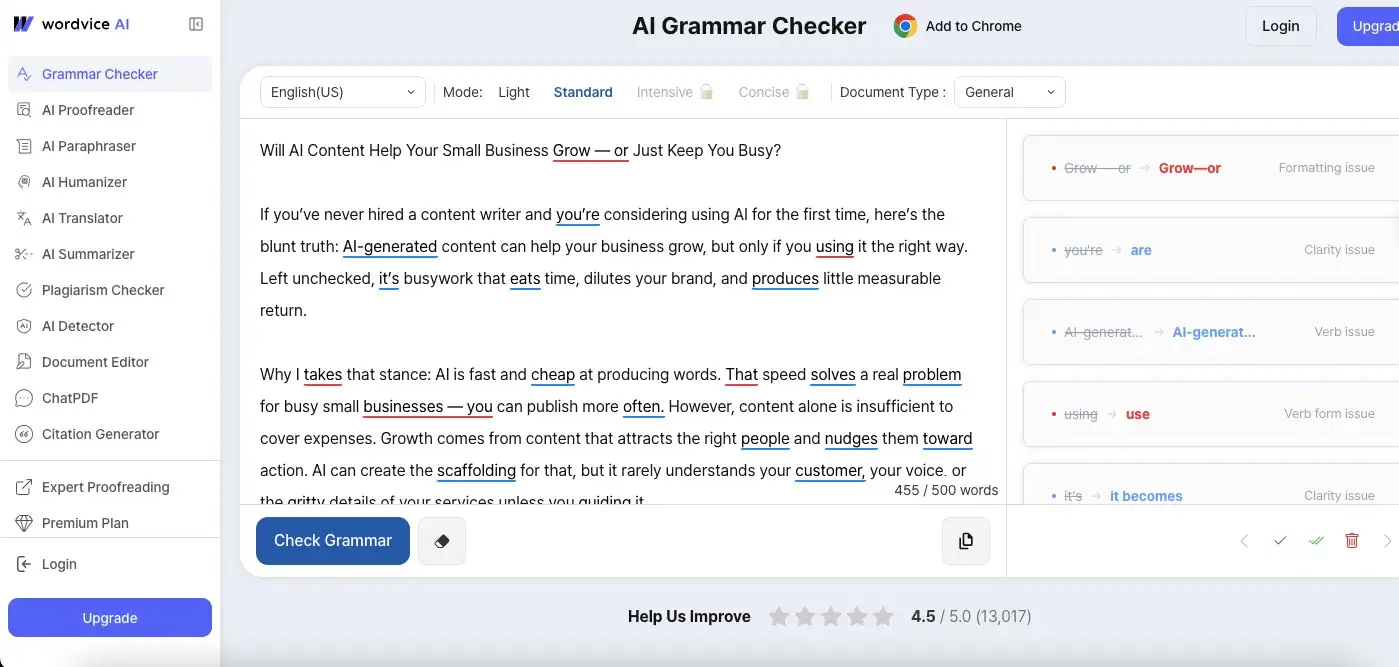Click the underlined word 'scaffolding'
Viewport: 1399px width, 667px height.
click(x=476, y=471)
